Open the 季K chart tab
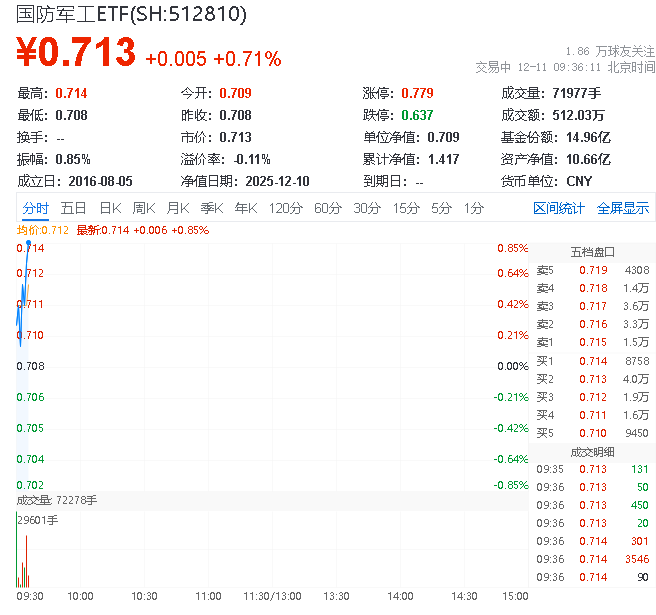 click(211, 208)
